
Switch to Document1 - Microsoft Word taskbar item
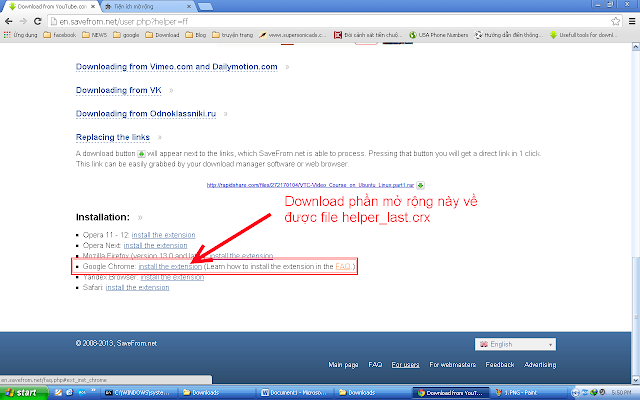pos(297,393)
